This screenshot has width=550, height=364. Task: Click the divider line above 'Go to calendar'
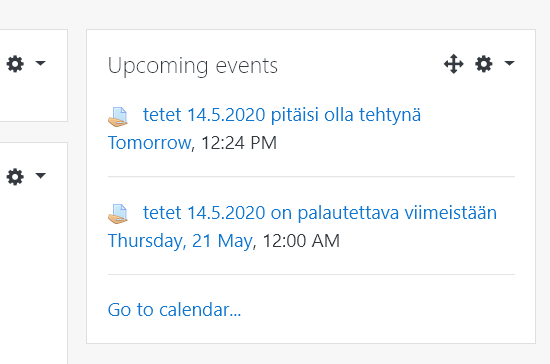(x=311, y=275)
